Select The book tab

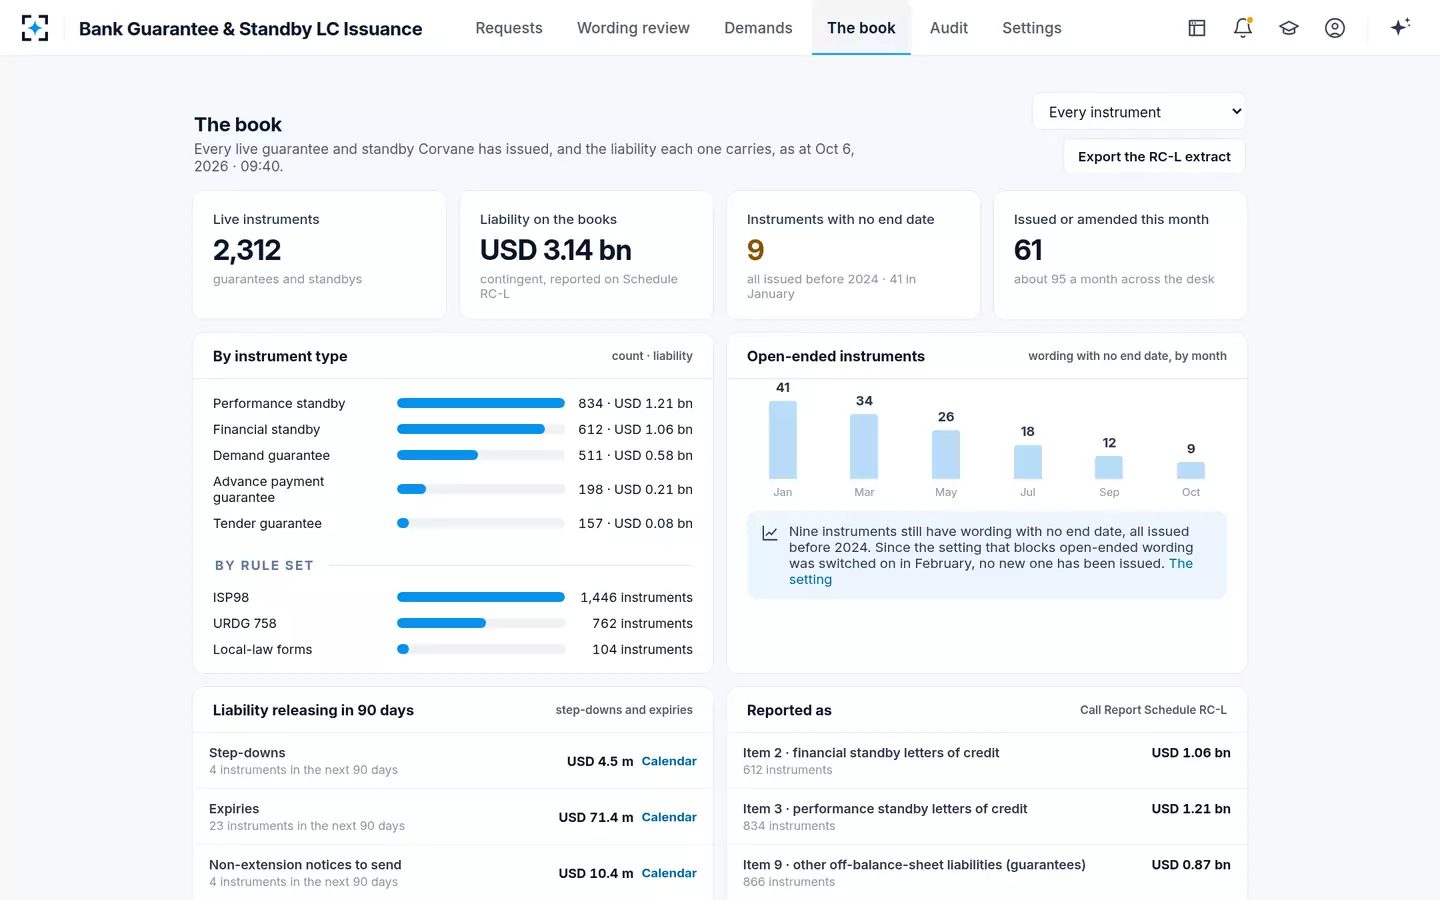click(861, 28)
